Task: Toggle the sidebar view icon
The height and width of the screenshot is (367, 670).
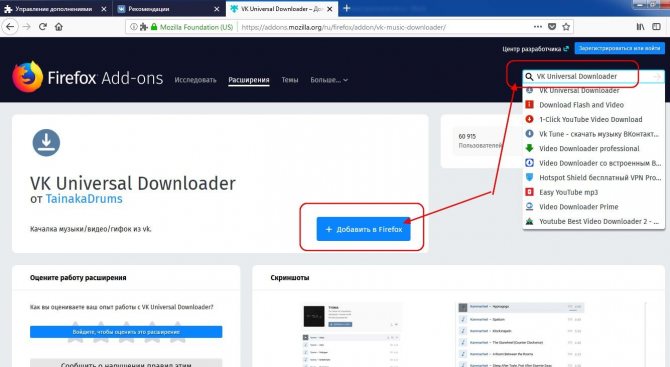Action: (656, 26)
